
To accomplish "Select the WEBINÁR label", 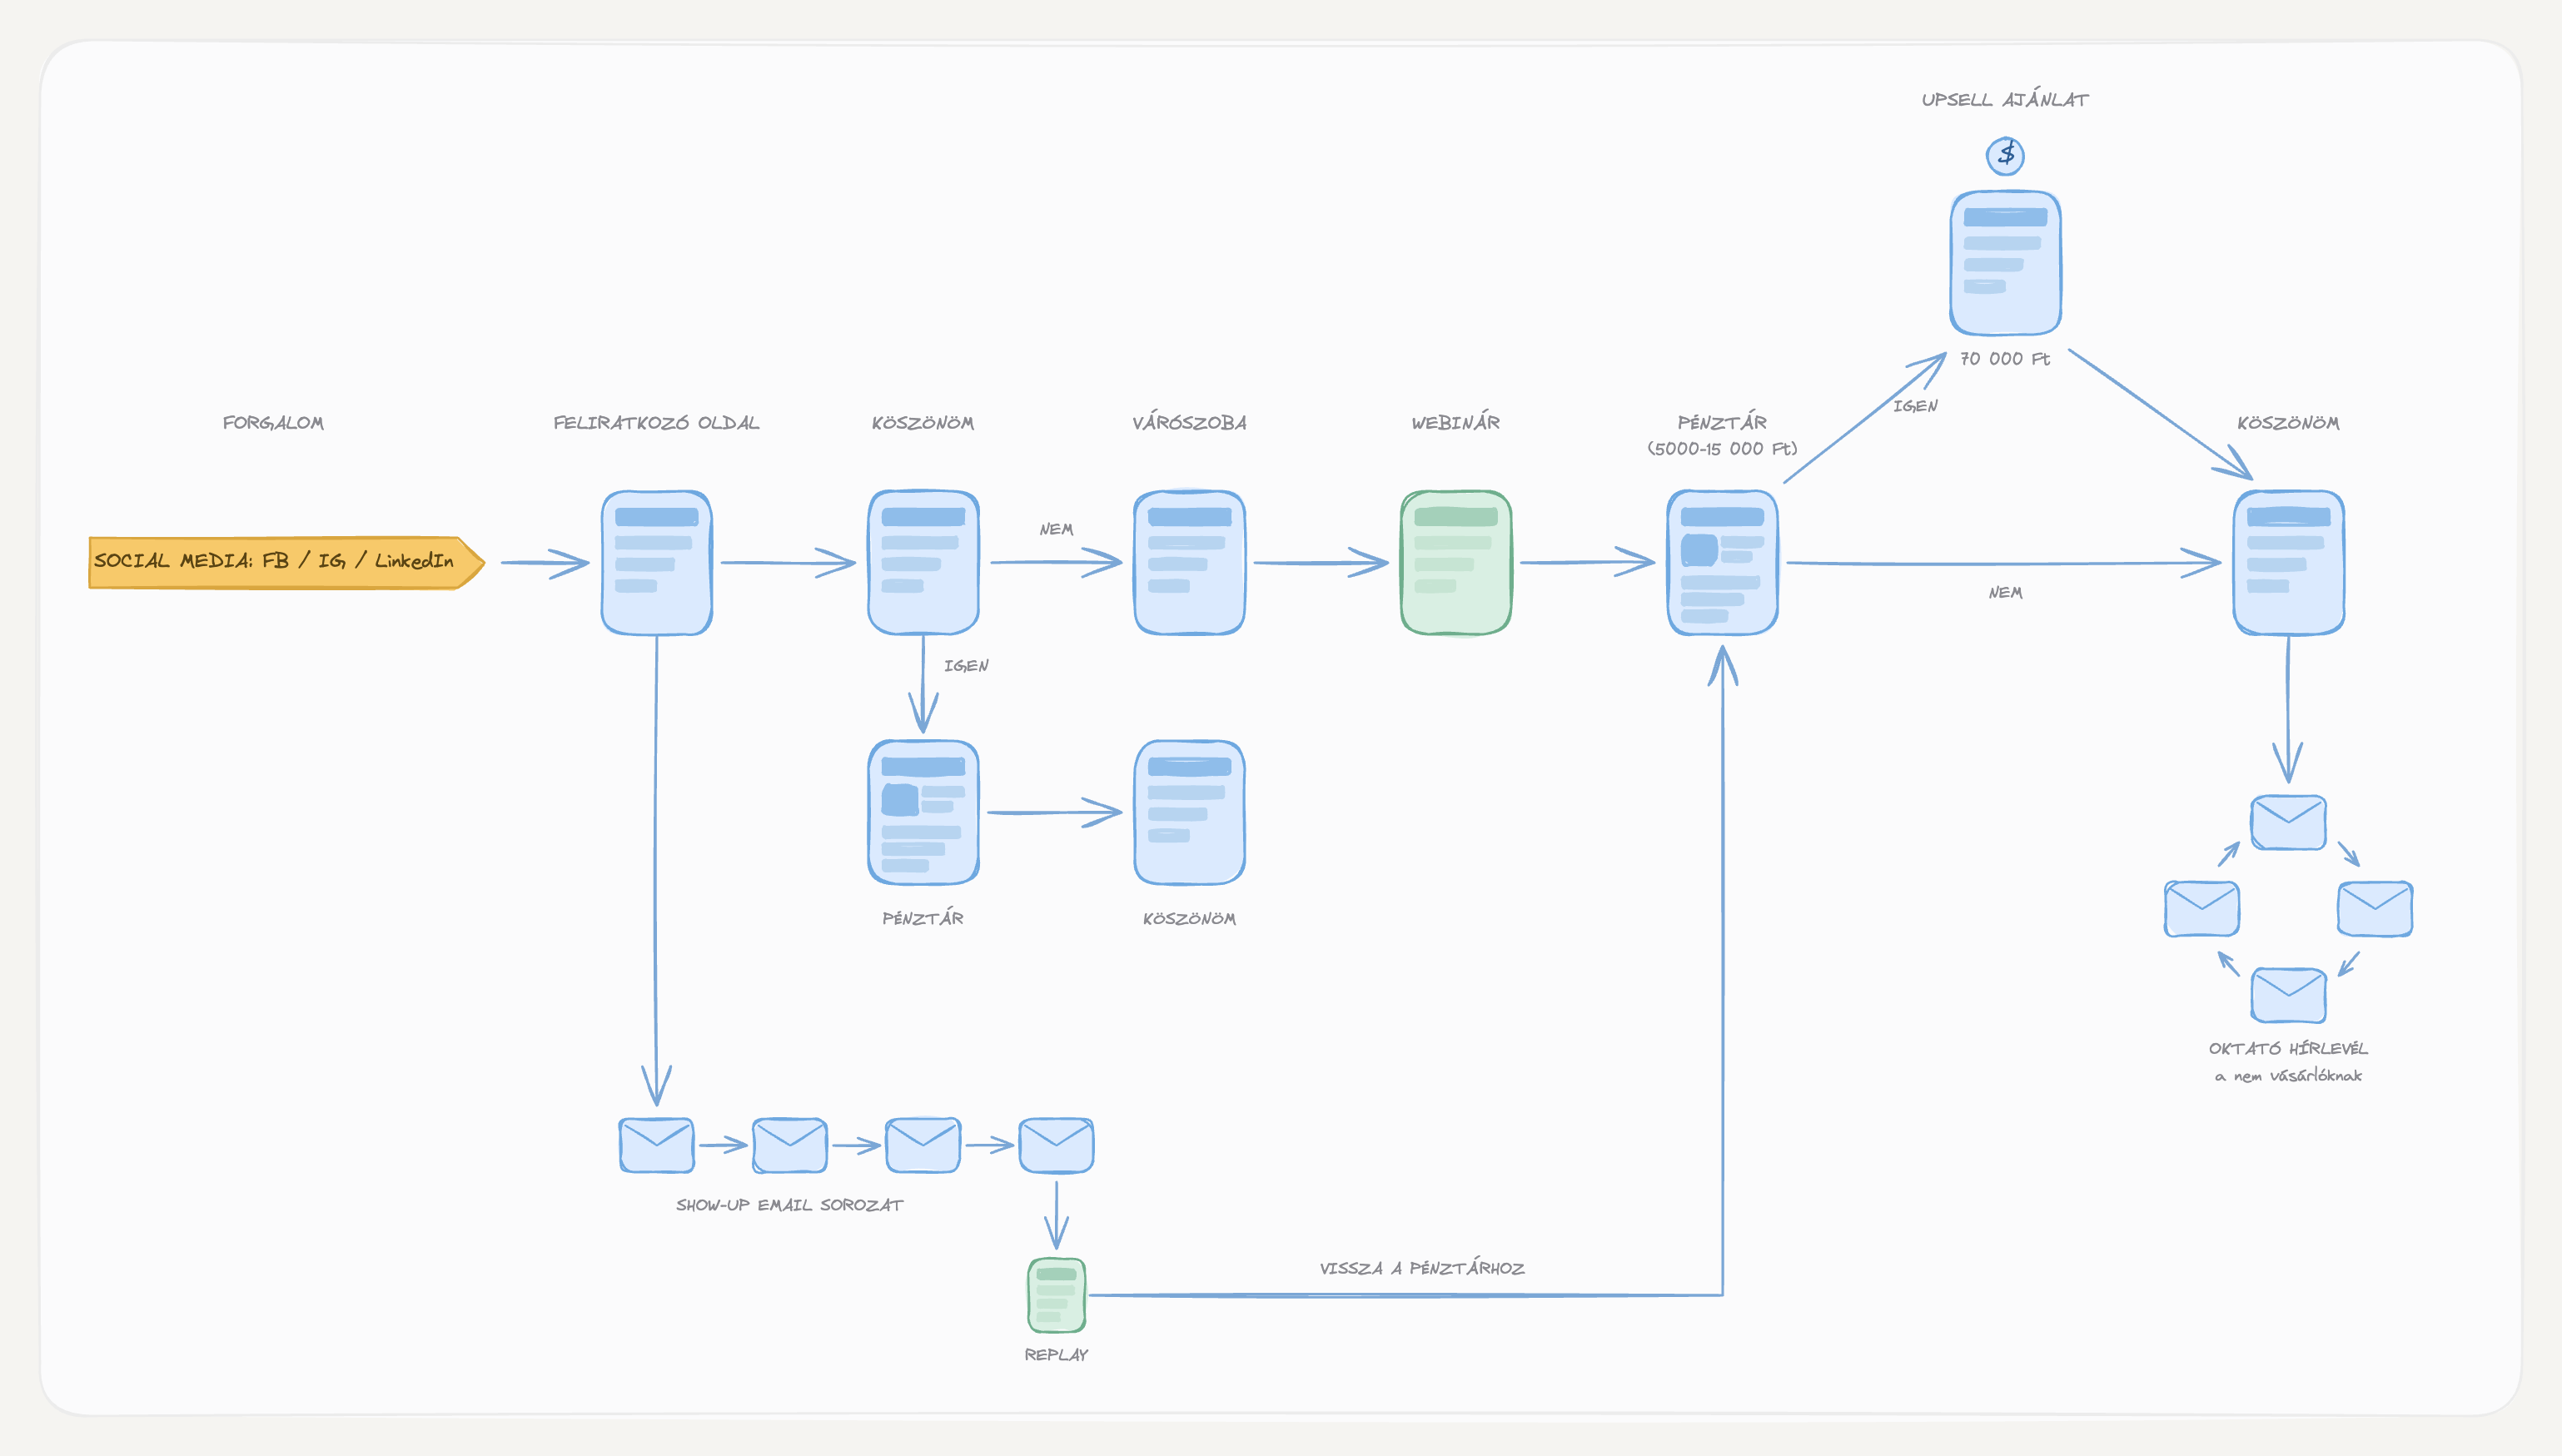I will click(x=1456, y=422).
